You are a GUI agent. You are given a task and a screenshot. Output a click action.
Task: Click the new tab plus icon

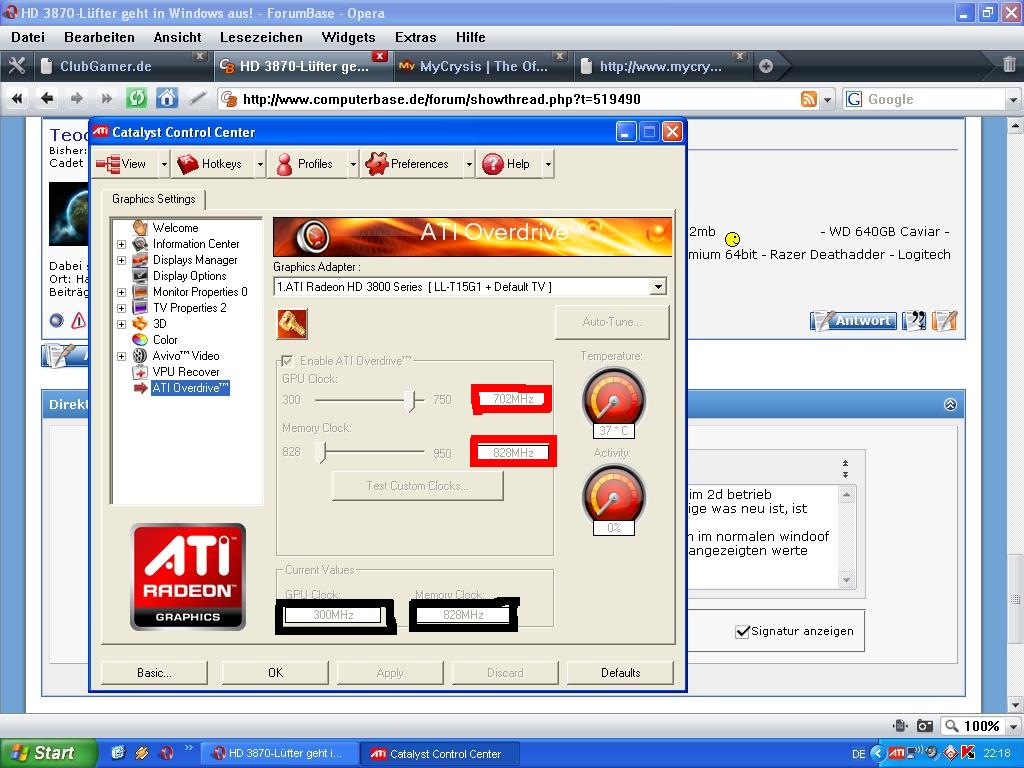pyautogui.click(x=766, y=66)
